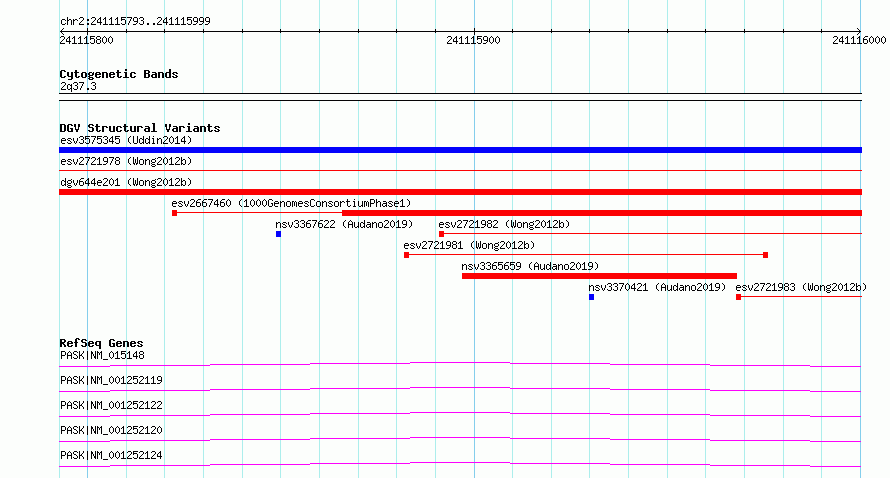Select the blue square marker for nsv3367622
This screenshot has width=890, height=478.
tap(278, 234)
